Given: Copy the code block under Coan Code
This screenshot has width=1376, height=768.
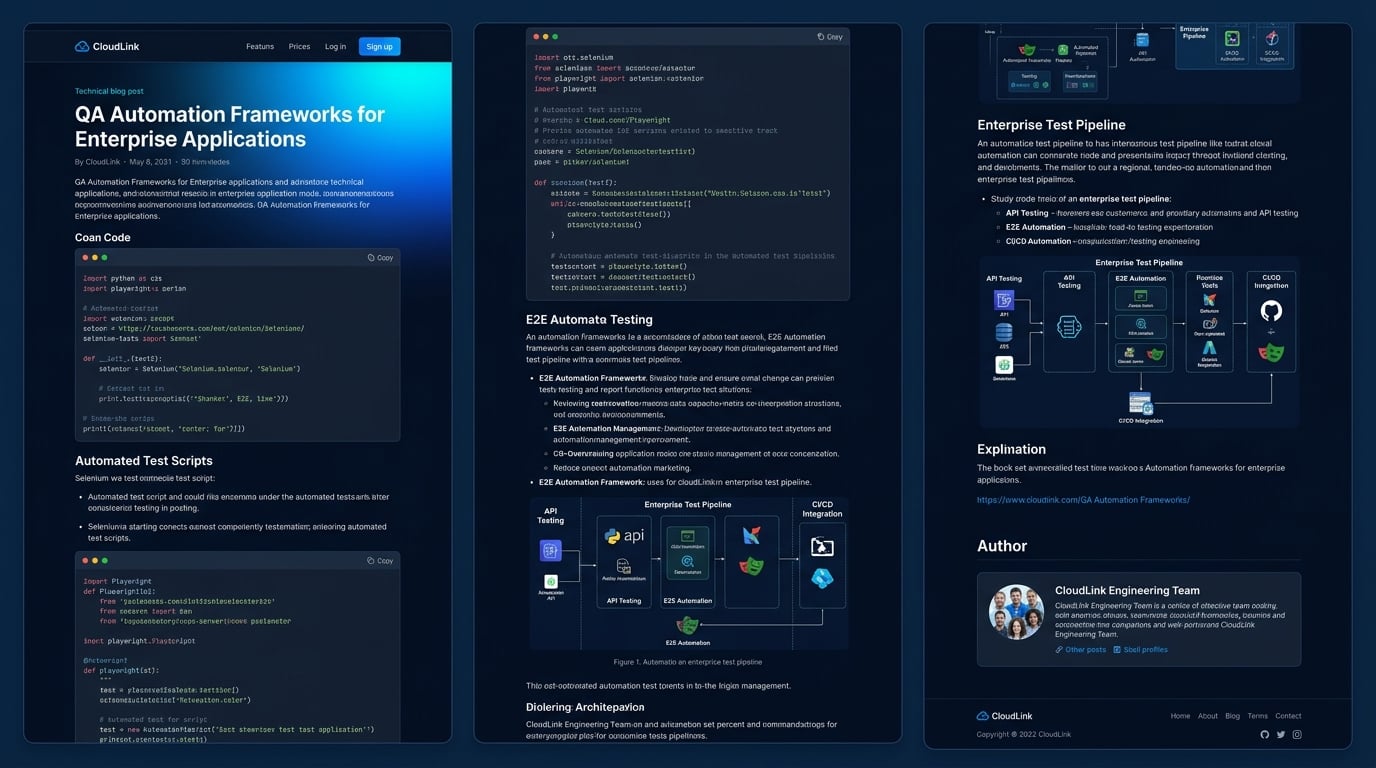Looking at the screenshot, I should tap(380, 257).
